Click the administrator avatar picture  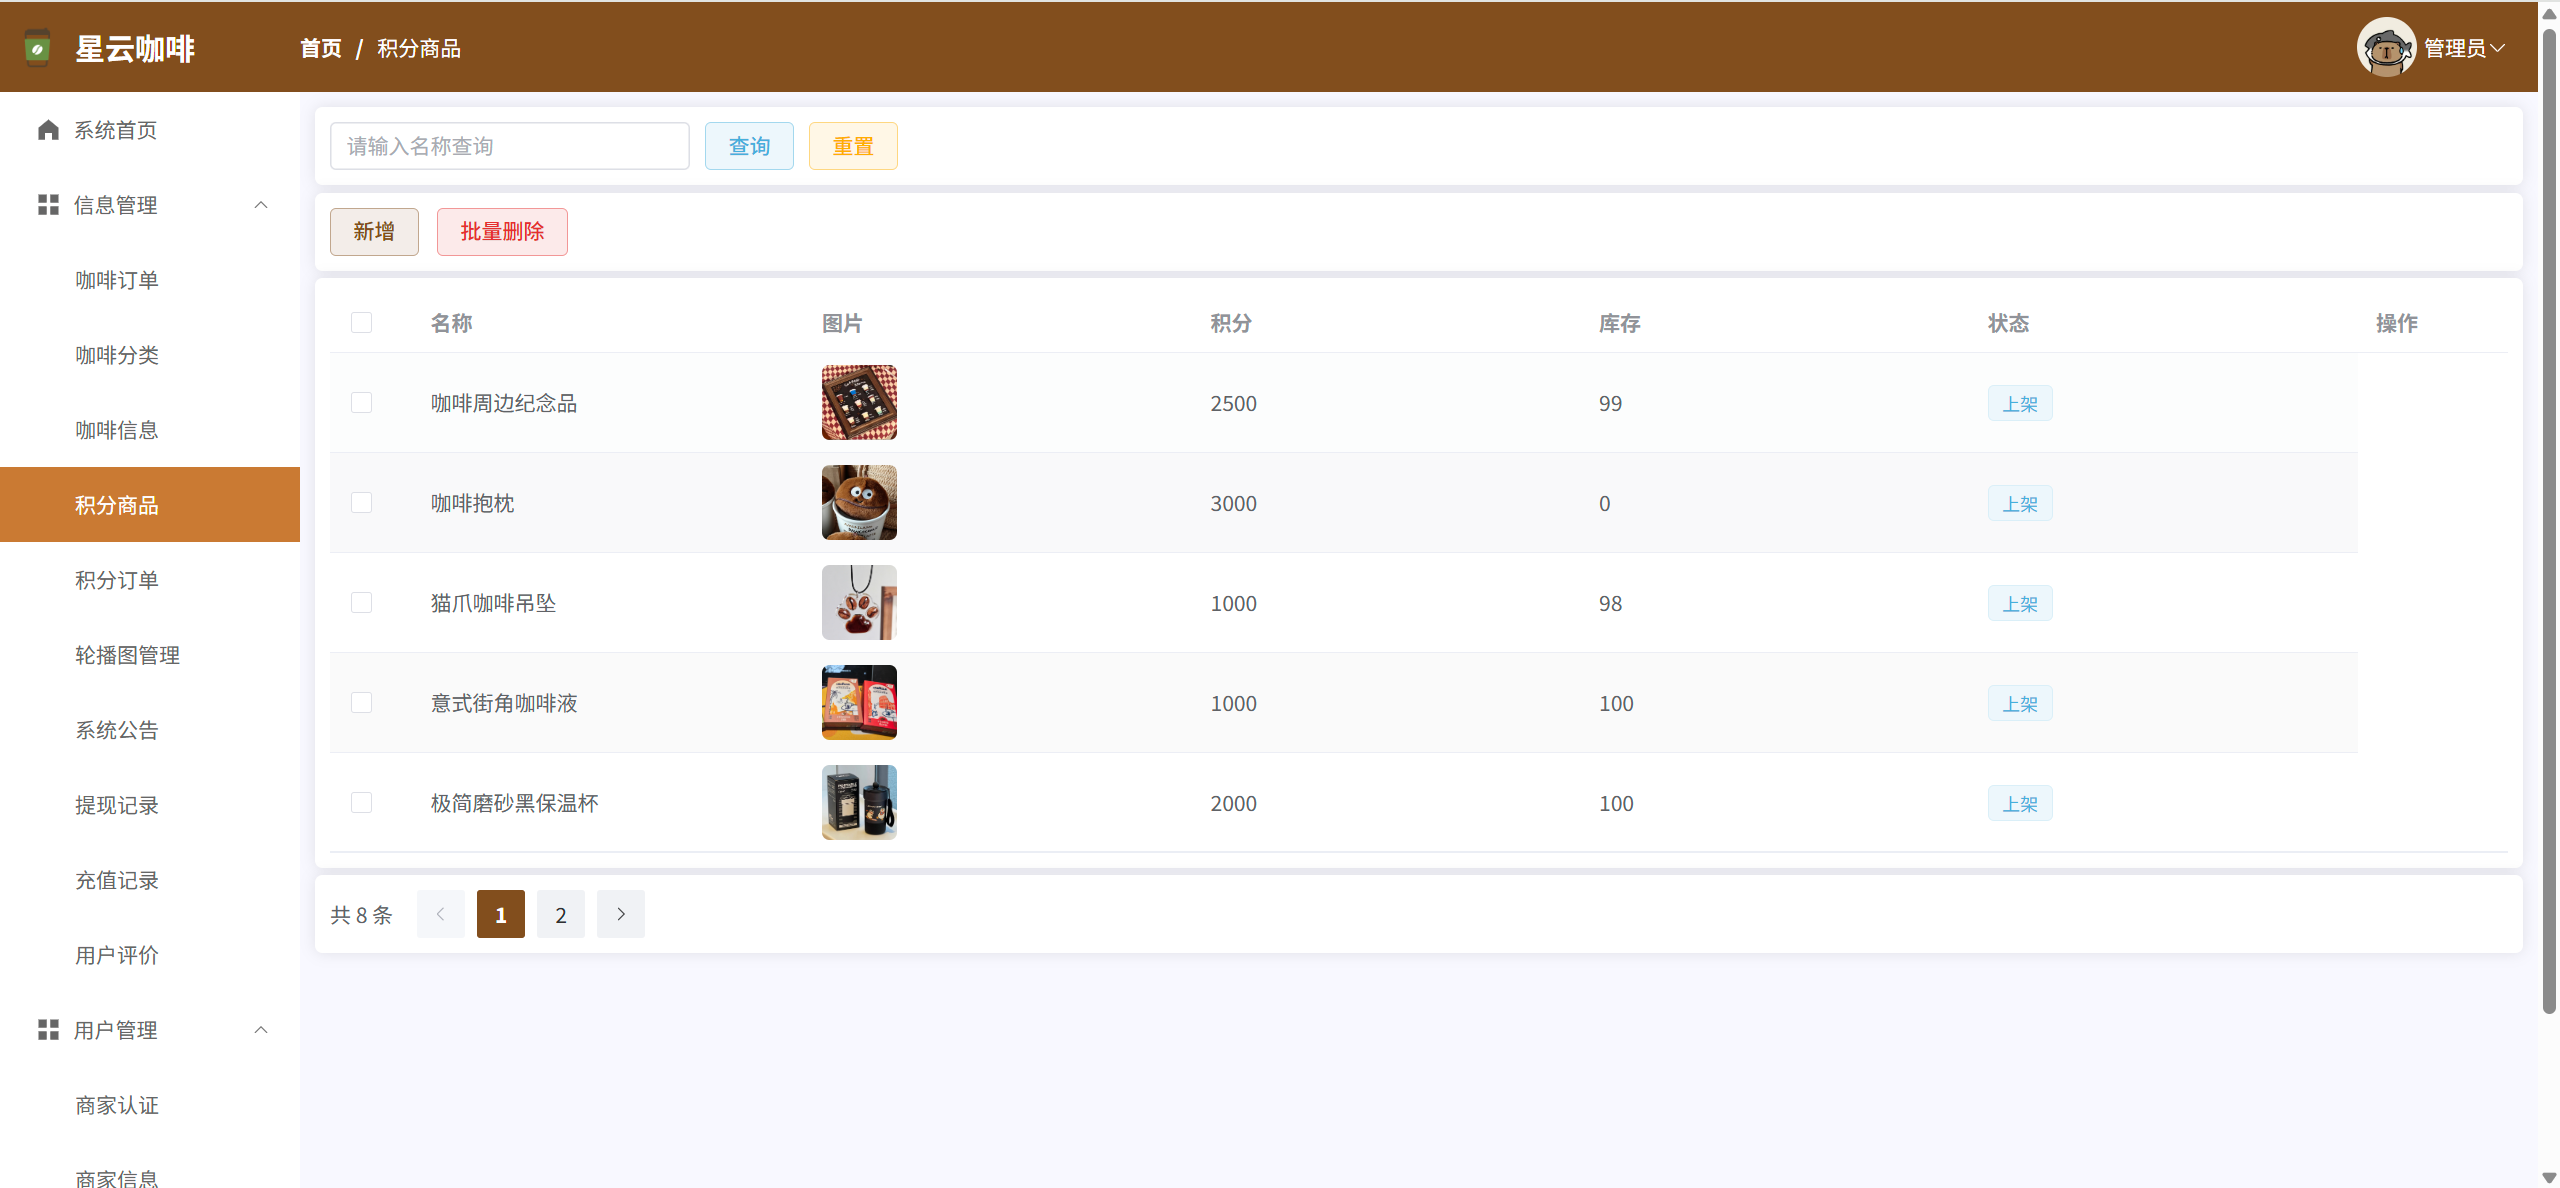(x=2385, y=48)
